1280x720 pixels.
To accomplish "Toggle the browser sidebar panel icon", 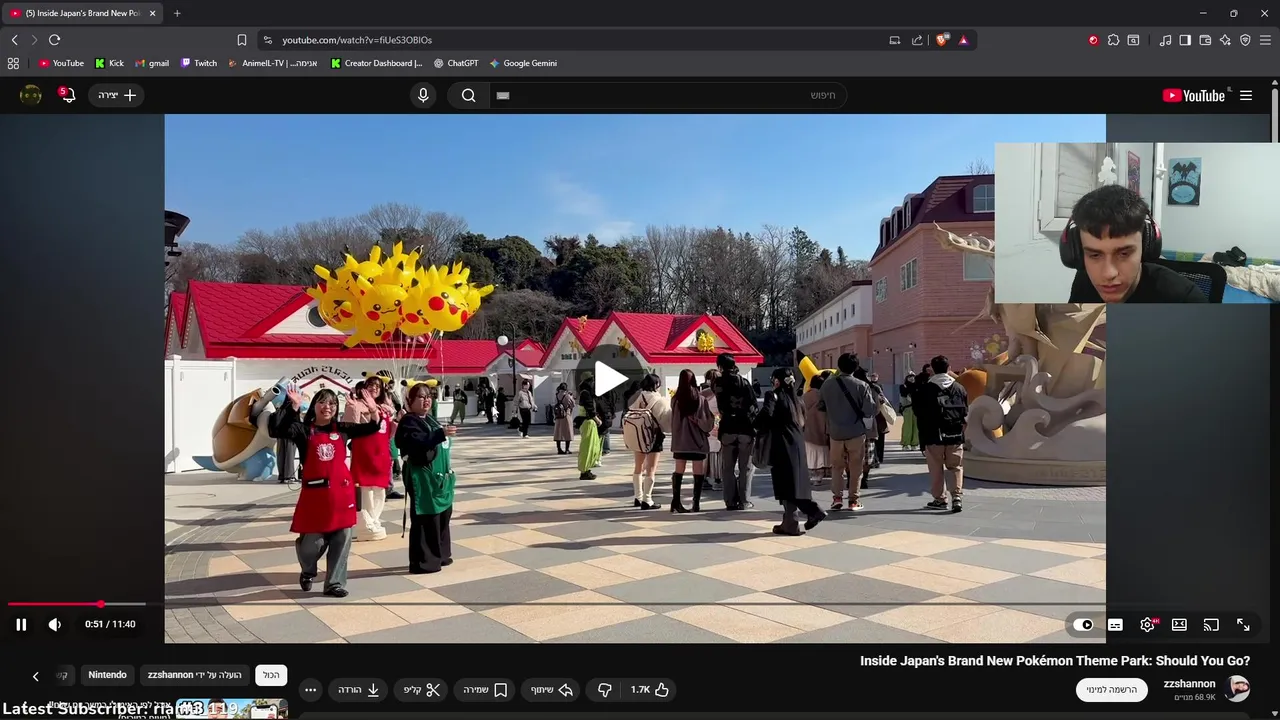I will (x=1185, y=40).
